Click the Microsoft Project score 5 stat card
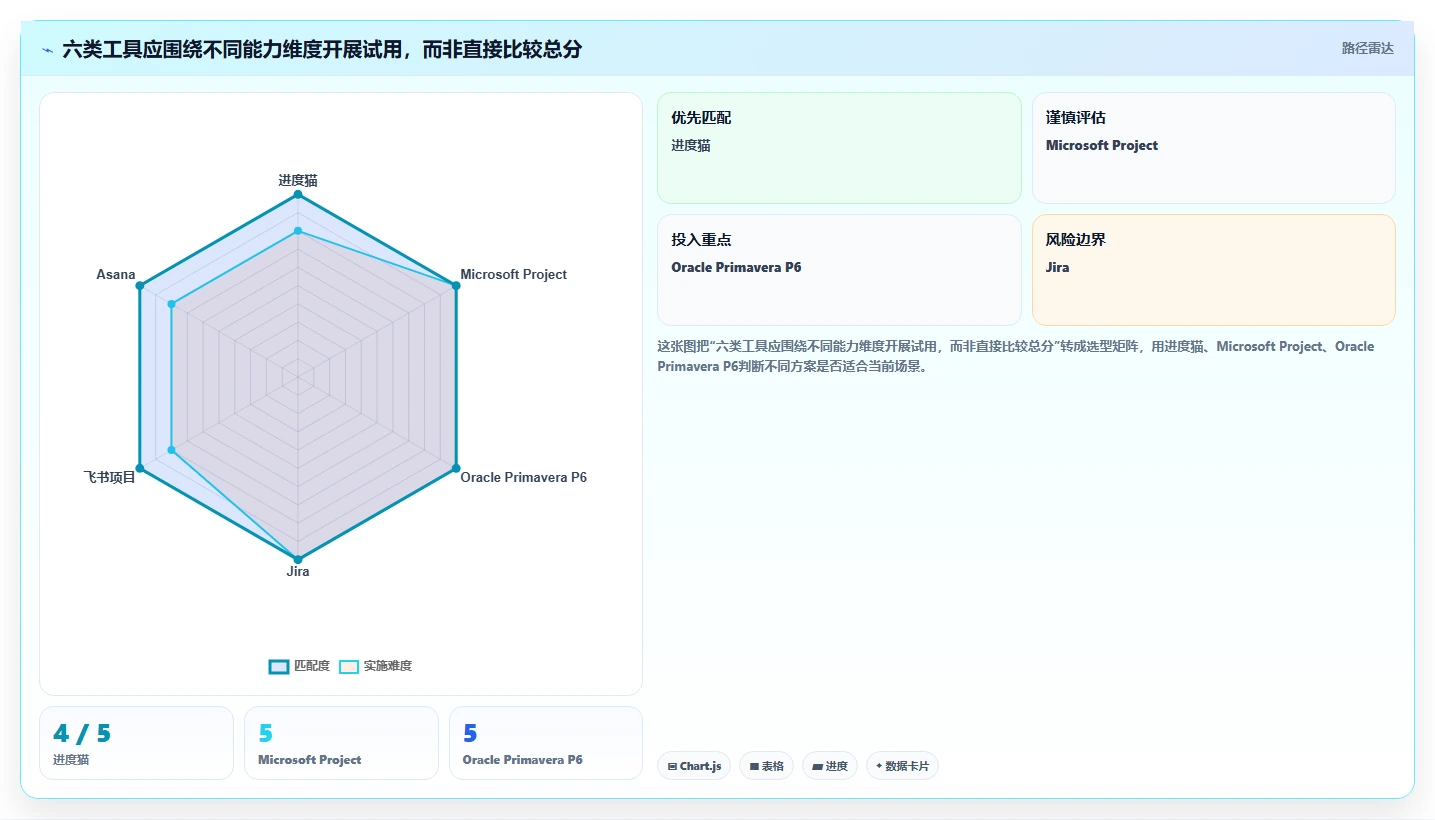The height and width of the screenshot is (820, 1435). pyautogui.click(x=341, y=743)
